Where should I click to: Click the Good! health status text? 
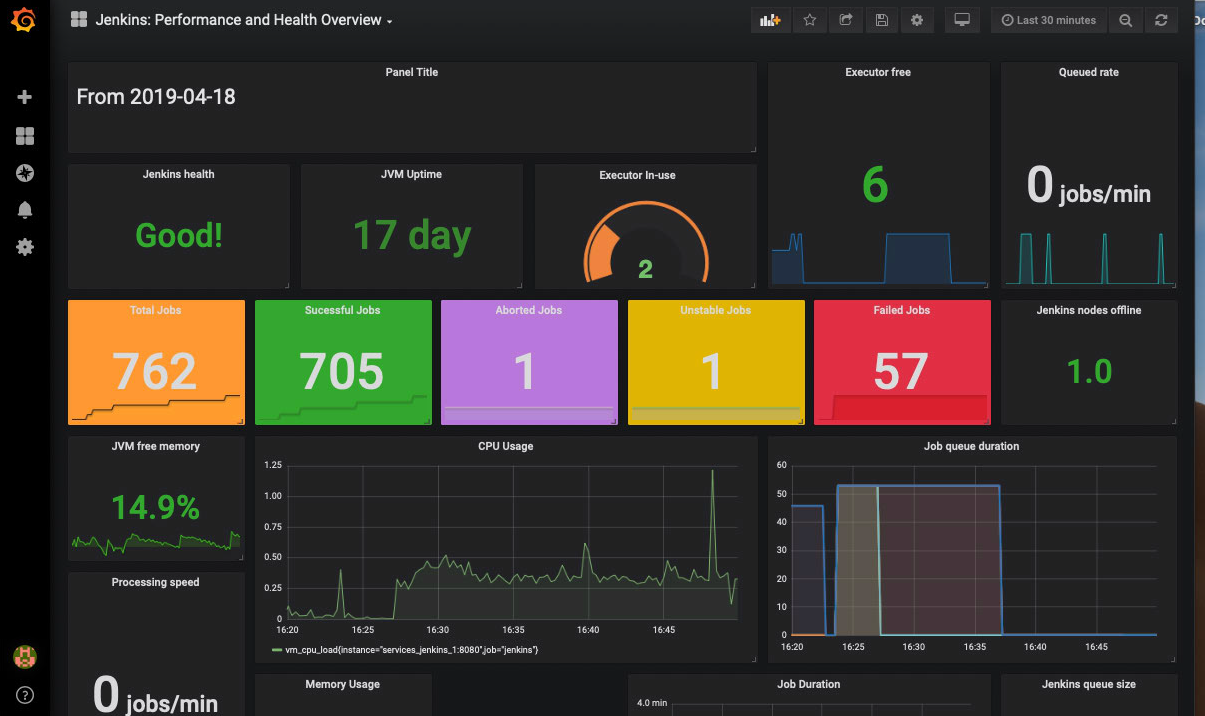[179, 235]
